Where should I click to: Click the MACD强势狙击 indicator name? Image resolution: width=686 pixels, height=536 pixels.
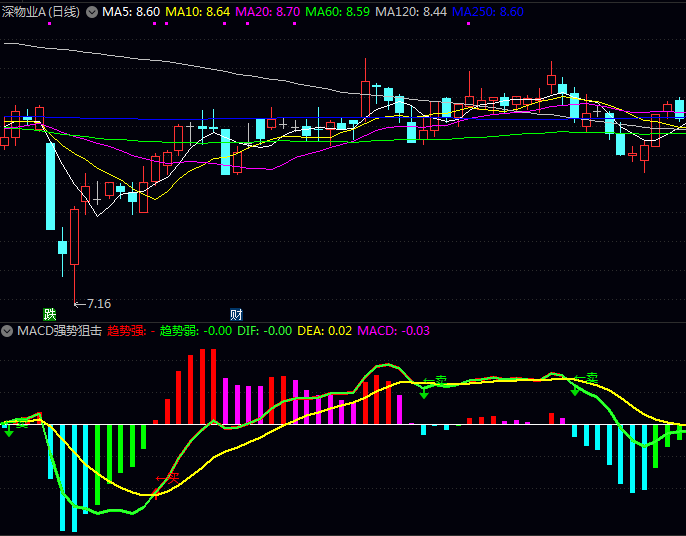59,330
